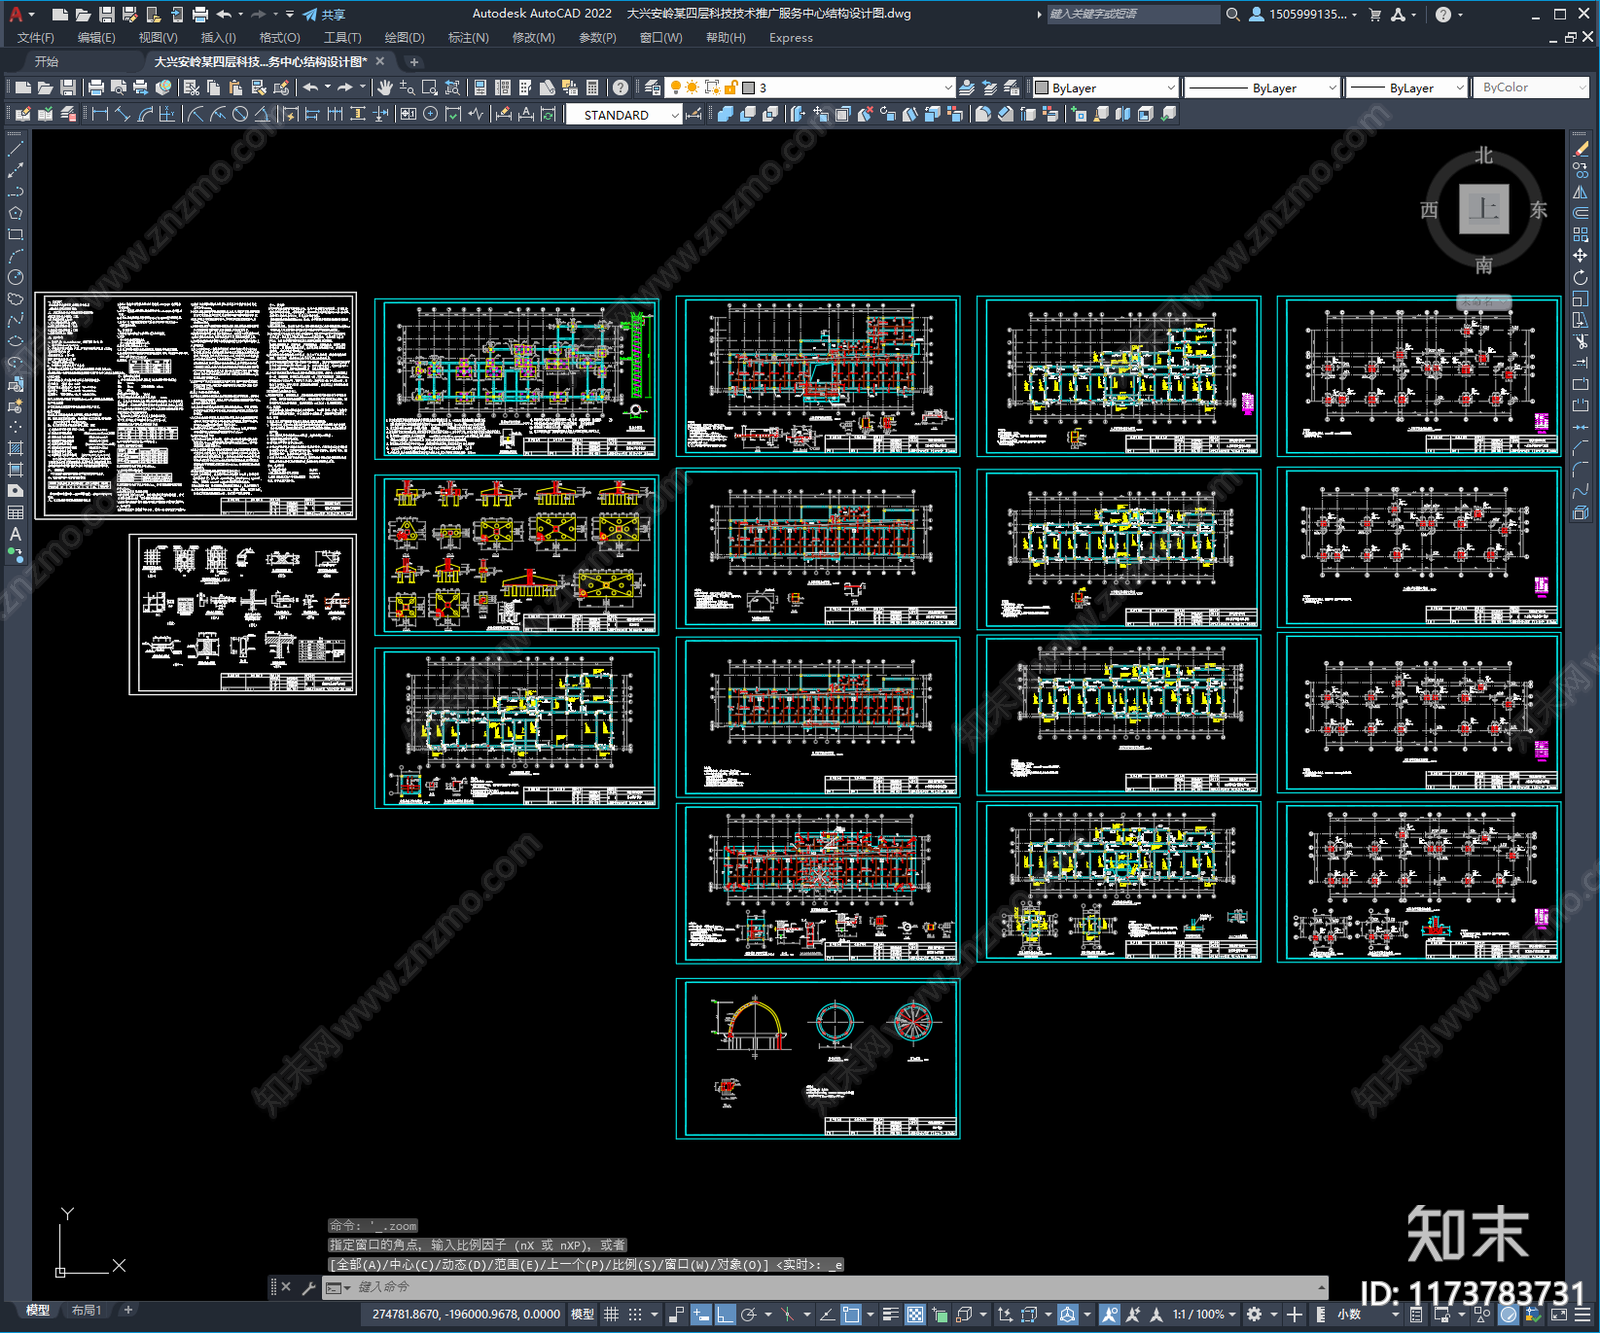The width and height of the screenshot is (1600, 1333).
Task: Click the ByColor plot style swatch box
Action: click(1532, 88)
